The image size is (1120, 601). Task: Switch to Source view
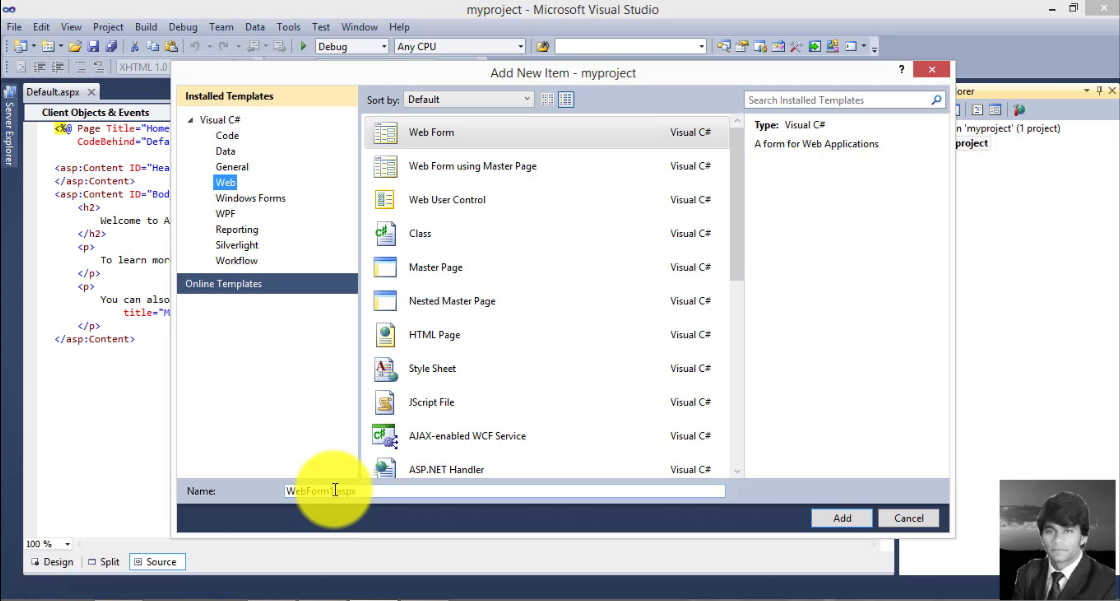(157, 562)
